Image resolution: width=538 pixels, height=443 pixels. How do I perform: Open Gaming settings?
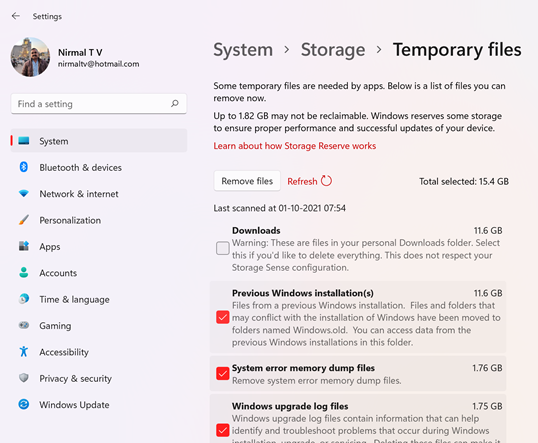(99, 325)
